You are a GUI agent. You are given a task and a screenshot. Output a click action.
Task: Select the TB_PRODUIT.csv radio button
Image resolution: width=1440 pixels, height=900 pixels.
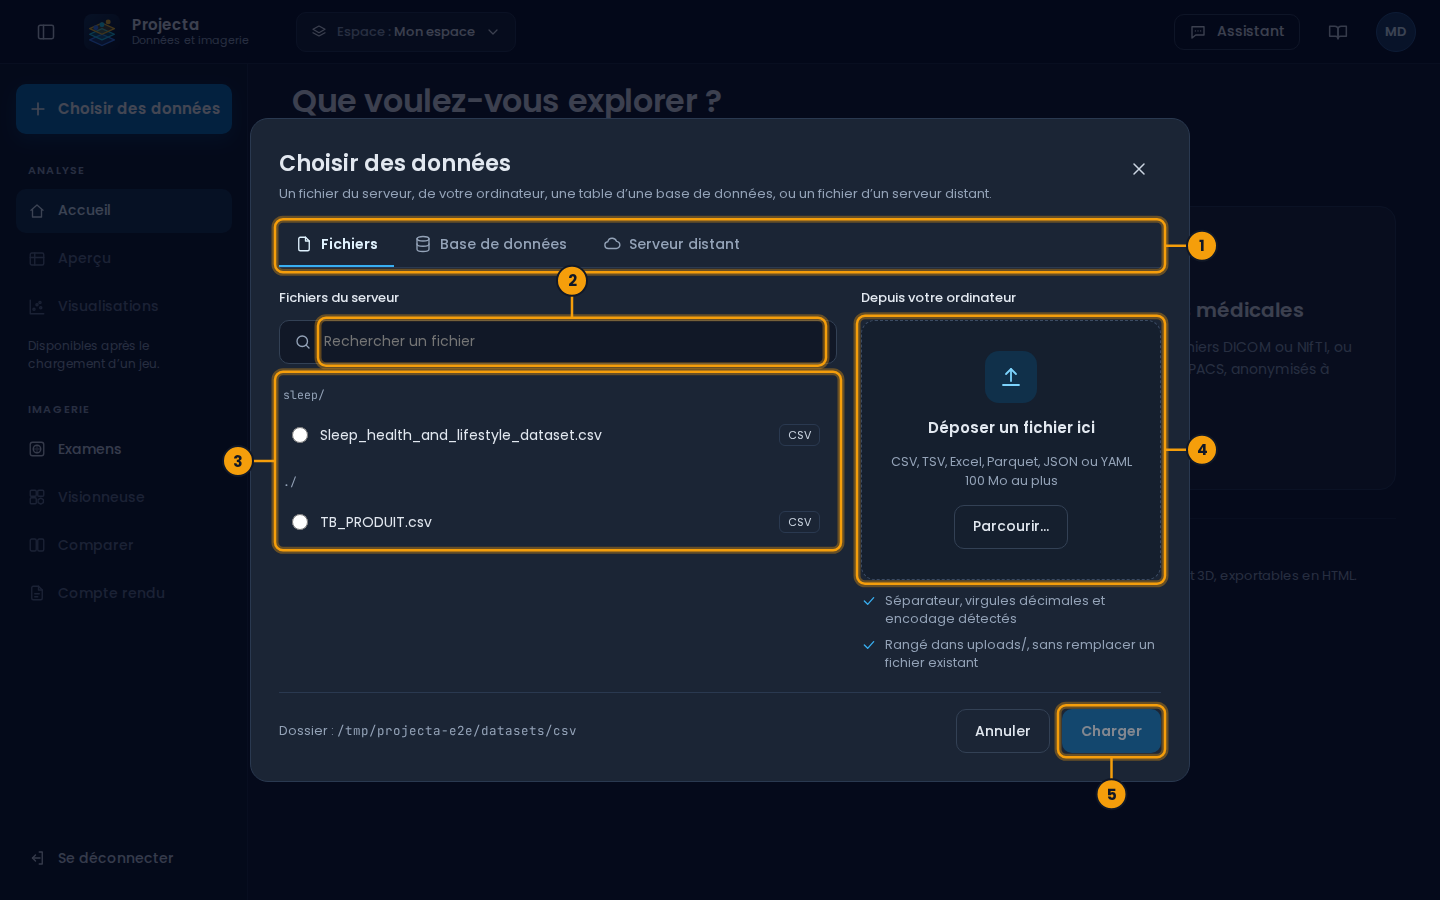tap(300, 522)
